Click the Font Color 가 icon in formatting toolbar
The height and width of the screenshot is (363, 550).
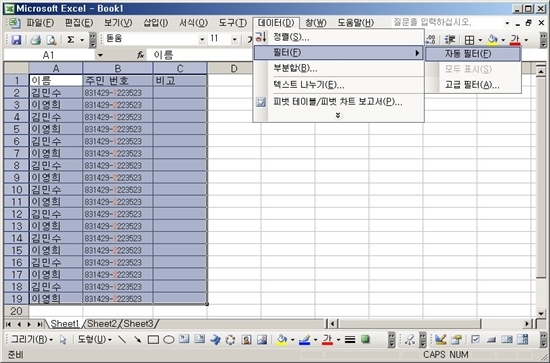pyautogui.click(x=515, y=40)
